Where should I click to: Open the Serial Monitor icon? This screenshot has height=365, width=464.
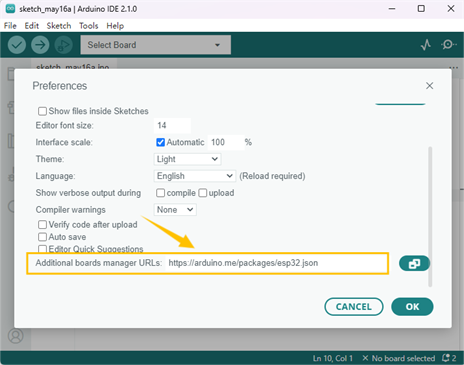448,44
